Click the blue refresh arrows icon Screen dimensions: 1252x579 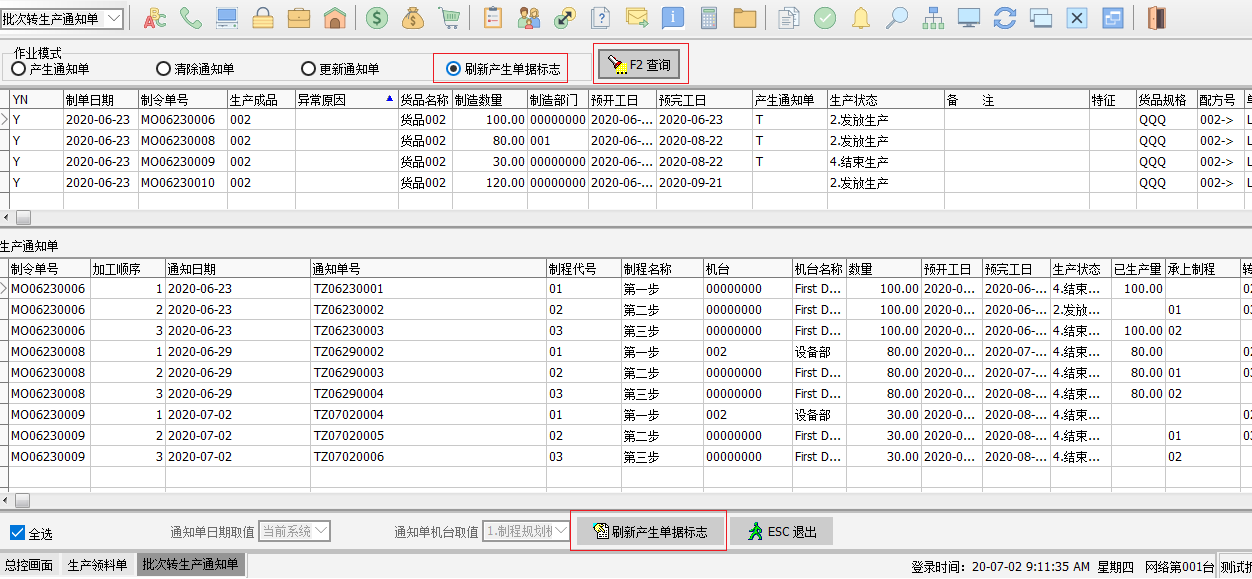(x=1005, y=18)
